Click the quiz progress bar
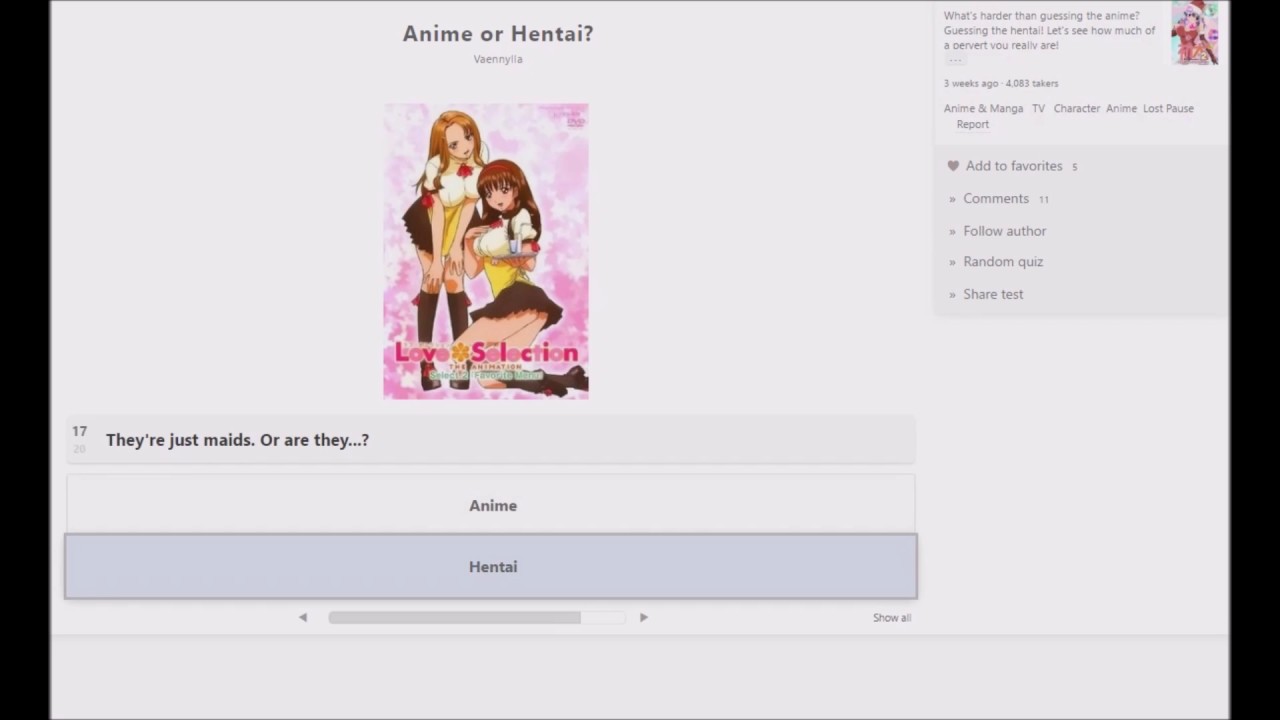1280x720 pixels. point(476,617)
